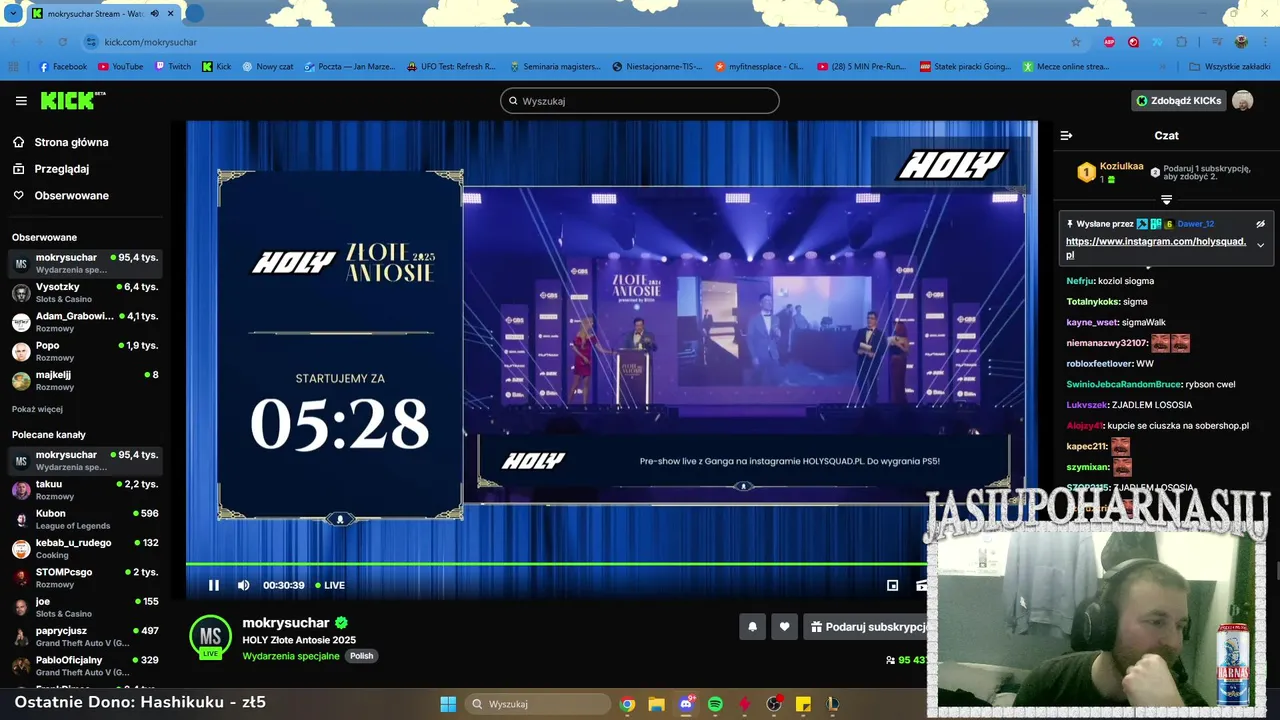Open the Kick bookmark in the bookmarks bar
Image resolution: width=1280 pixels, height=720 pixels.
click(x=216, y=67)
